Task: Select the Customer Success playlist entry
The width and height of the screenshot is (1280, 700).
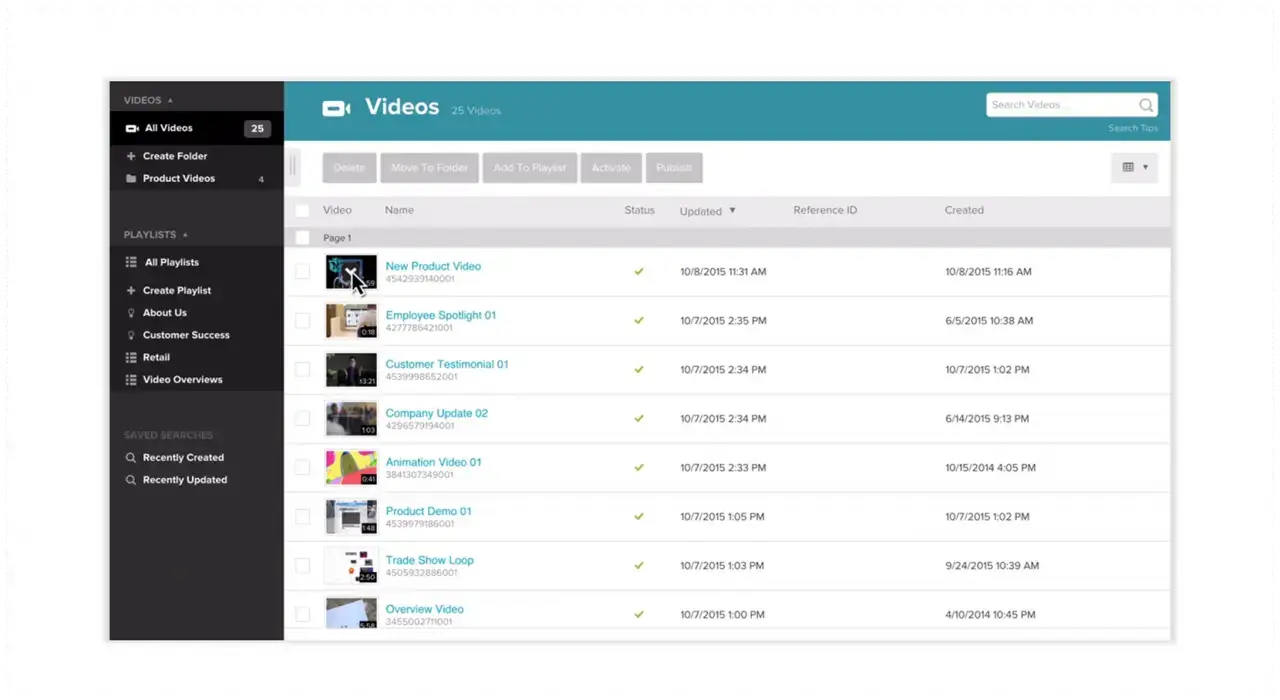Action: (187, 334)
